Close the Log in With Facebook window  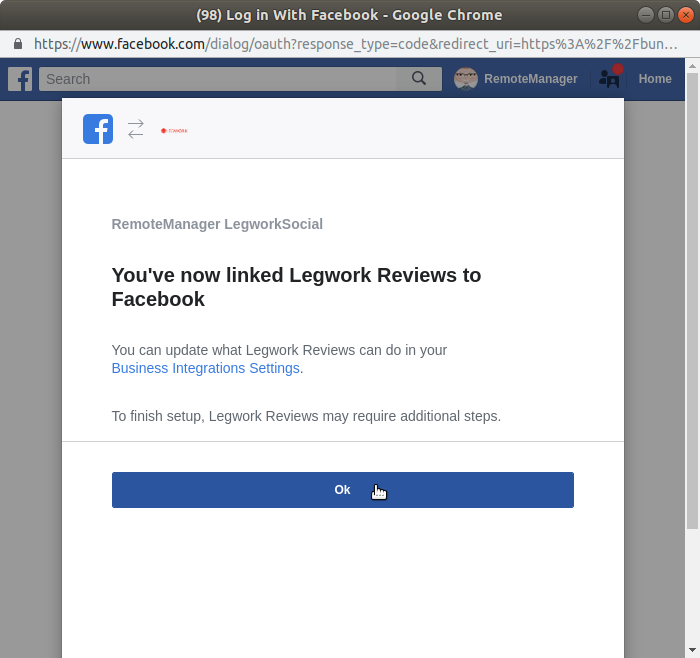click(x=684, y=15)
